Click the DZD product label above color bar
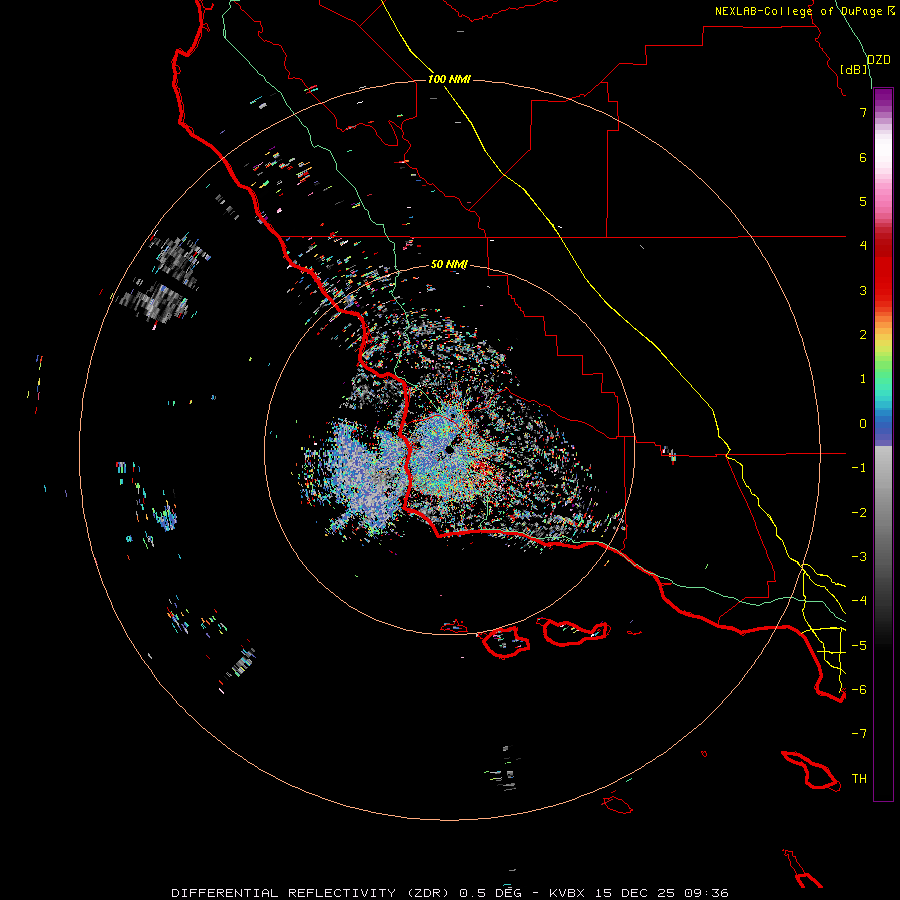Screen dimensions: 900x900 tap(879, 60)
